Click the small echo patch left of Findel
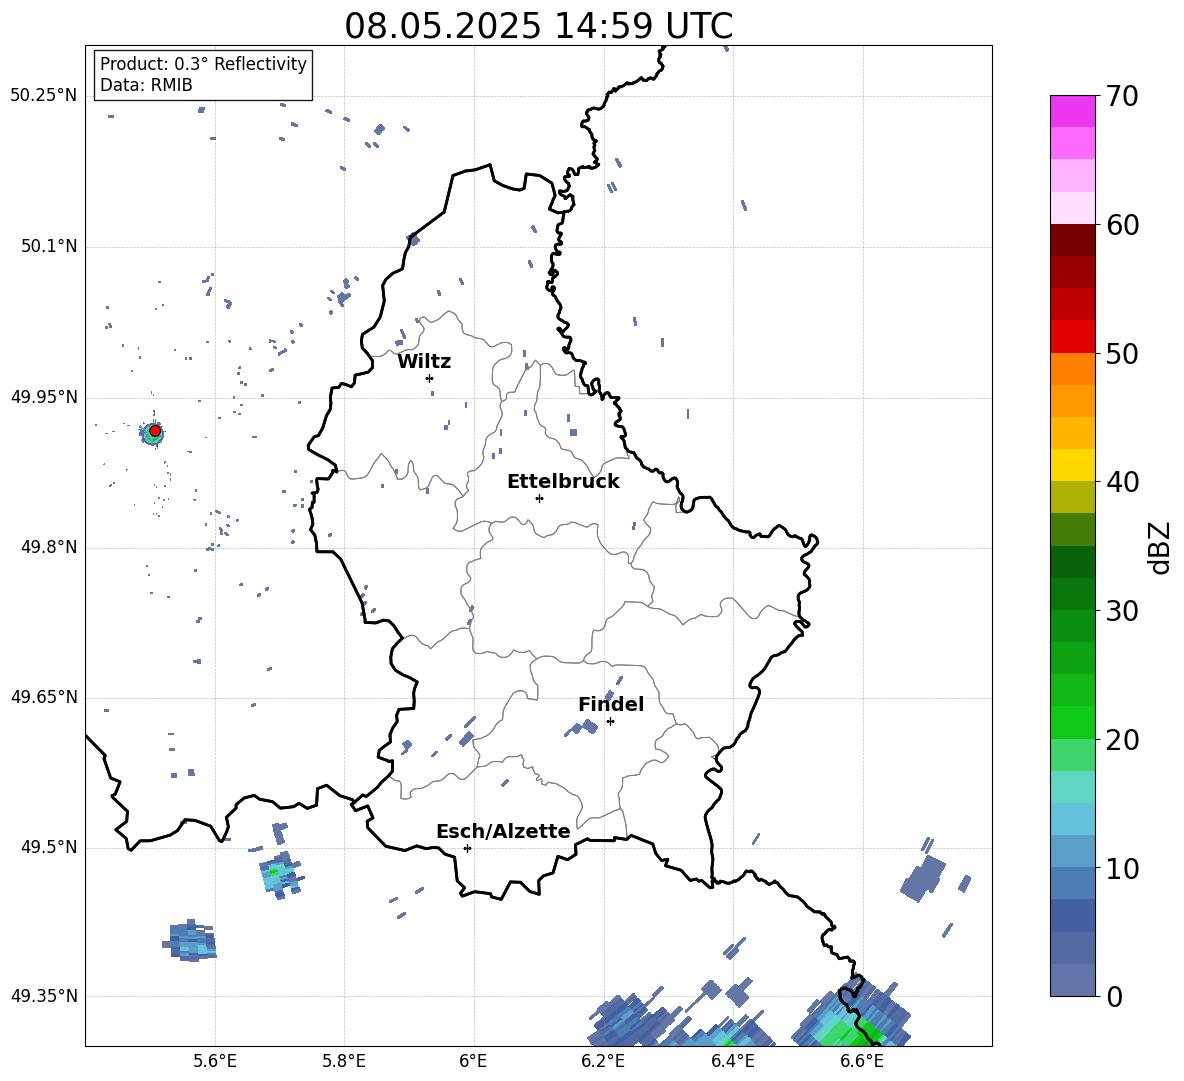Viewport: 1184px width, 1081px height. [582, 728]
